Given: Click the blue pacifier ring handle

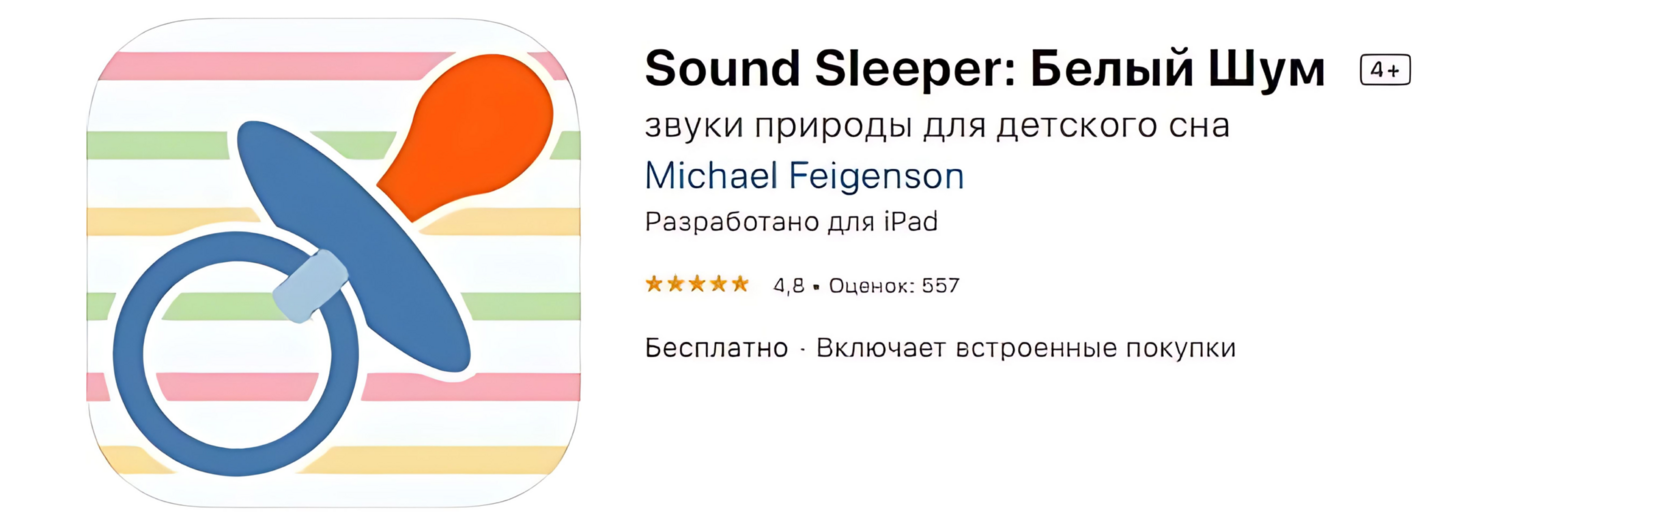Looking at the screenshot, I should (x=236, y=354).
